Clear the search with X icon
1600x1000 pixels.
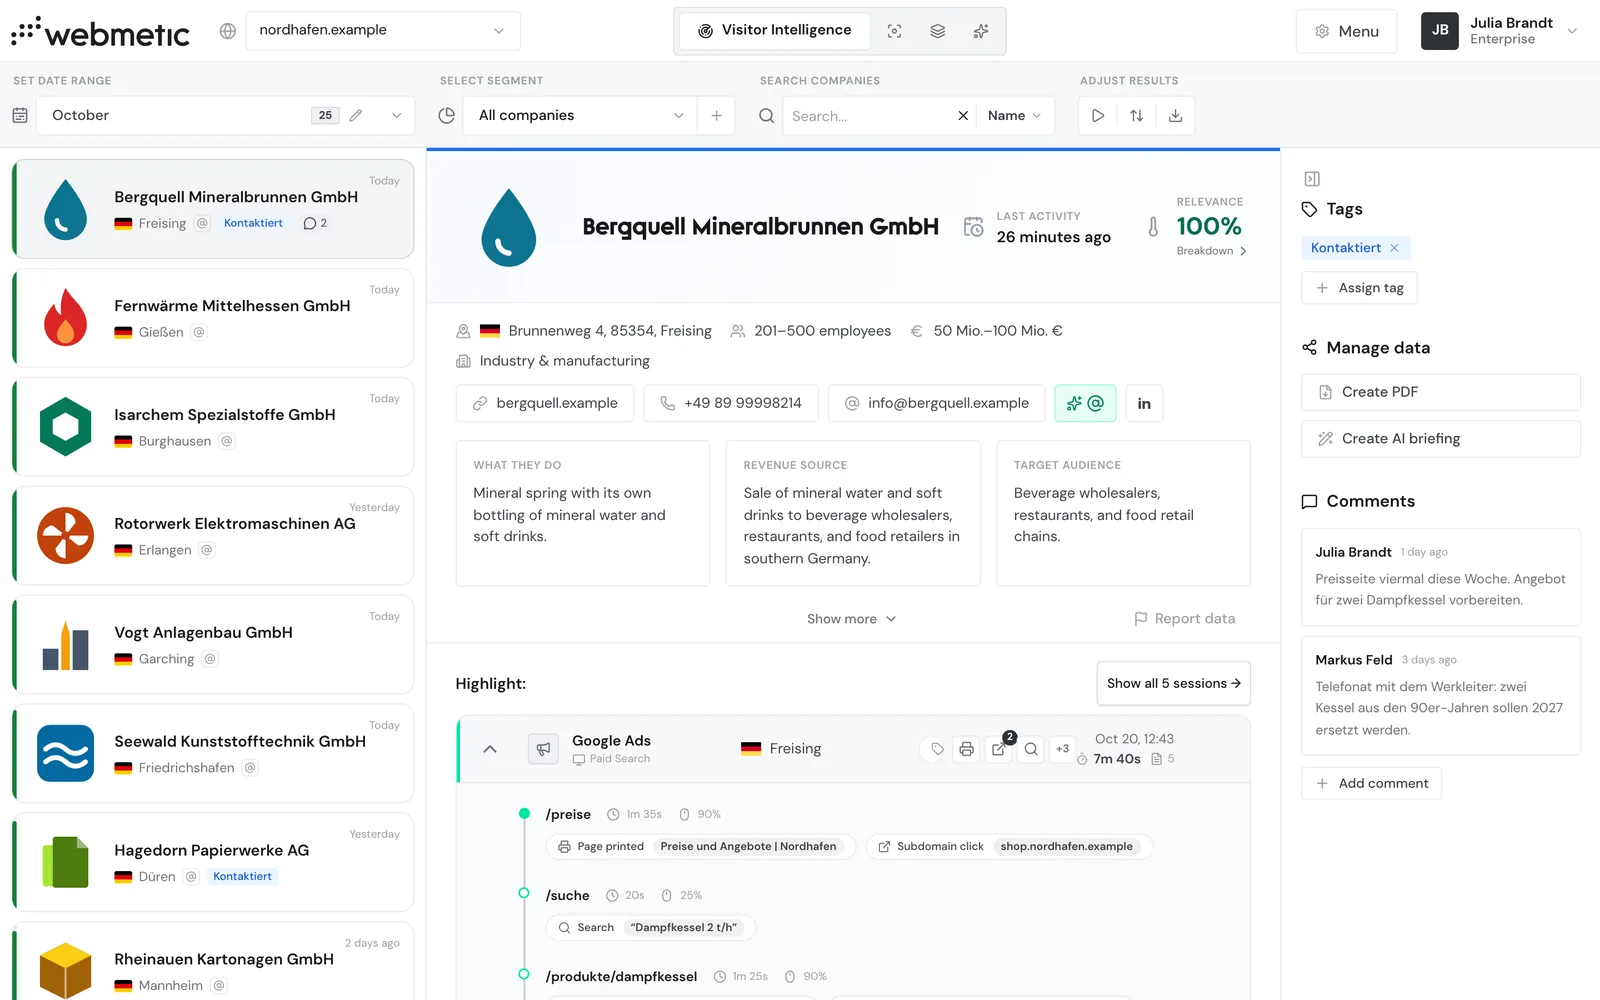pyautogui.click(x=963, y=116)
